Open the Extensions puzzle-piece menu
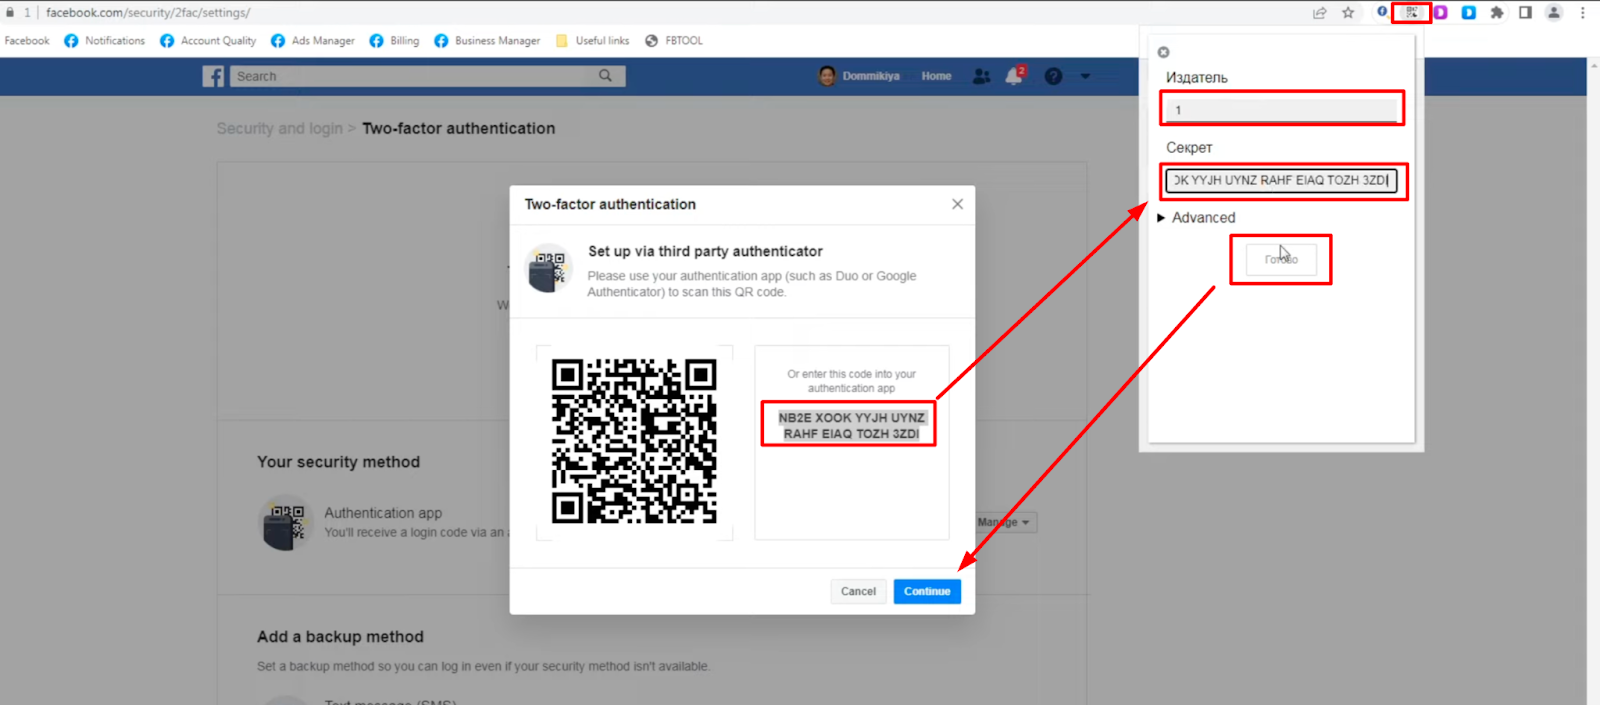The image size is (1600, 705). click(1496, 13)
